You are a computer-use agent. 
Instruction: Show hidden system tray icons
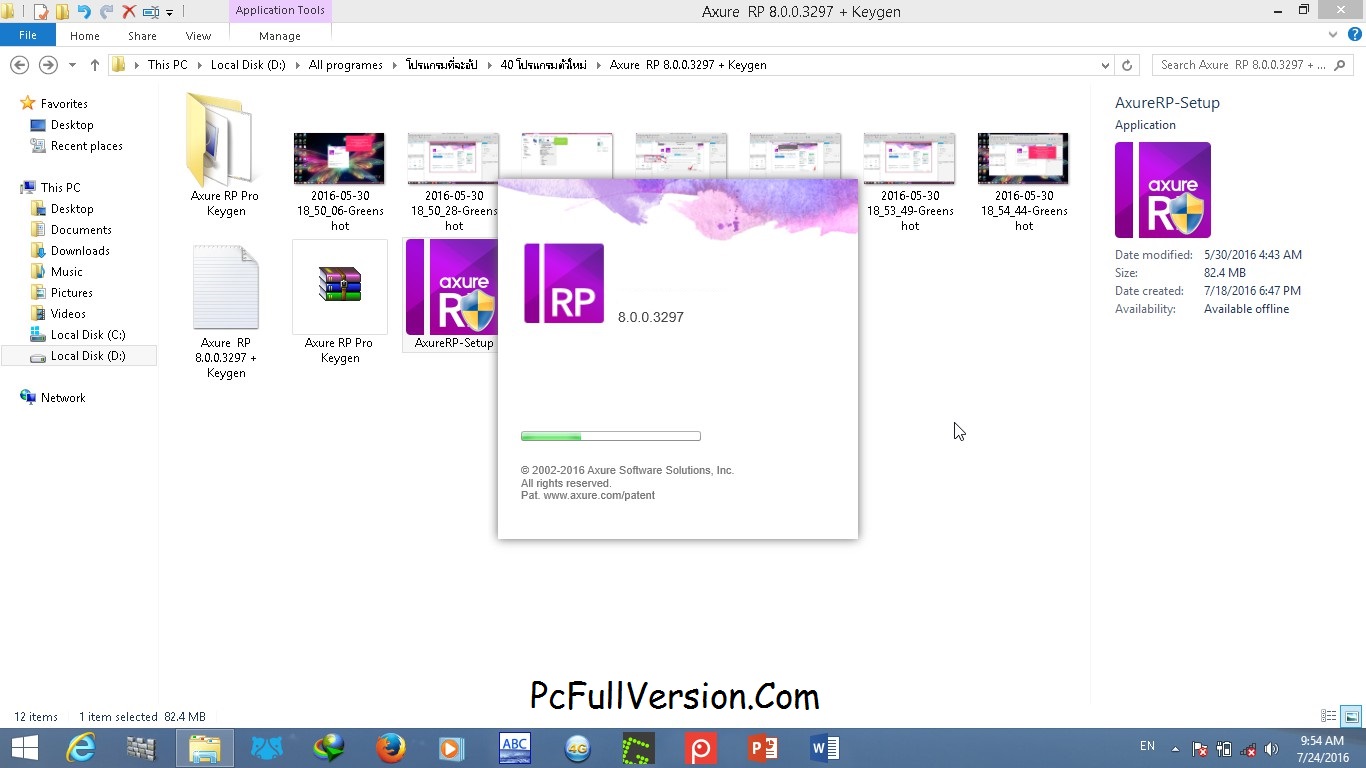(x=1176, y=748)
